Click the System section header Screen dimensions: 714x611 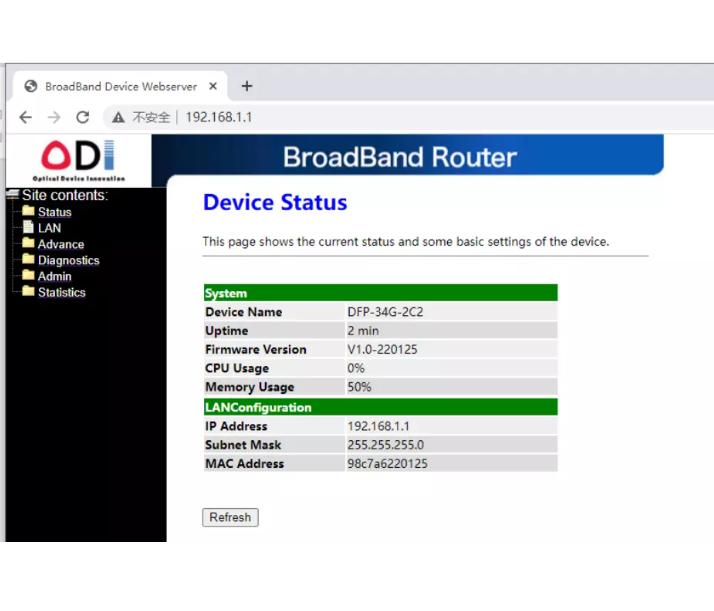point(381,293)
